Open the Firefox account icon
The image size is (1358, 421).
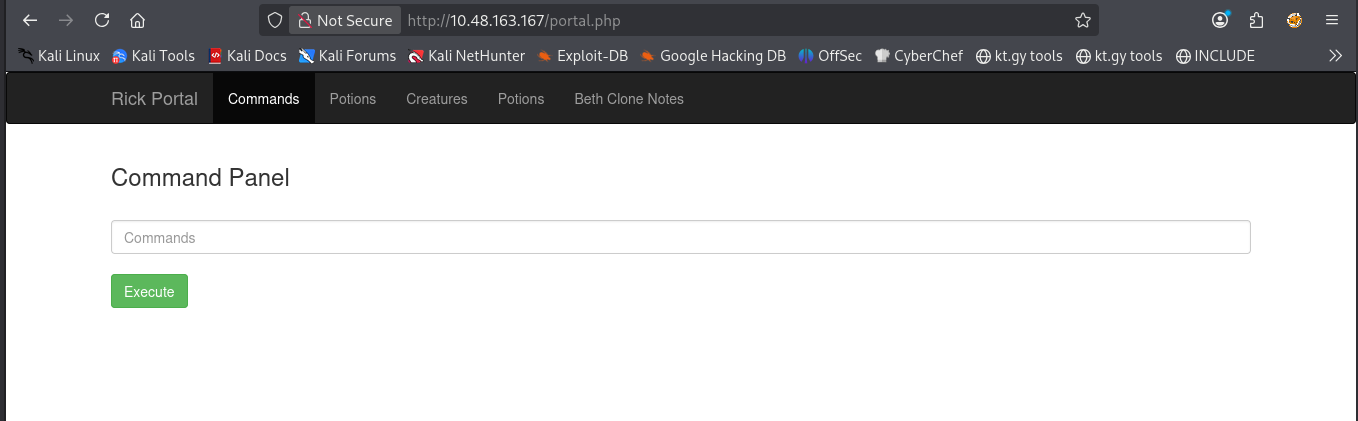pyautogui.click(x=1221, y=20)
